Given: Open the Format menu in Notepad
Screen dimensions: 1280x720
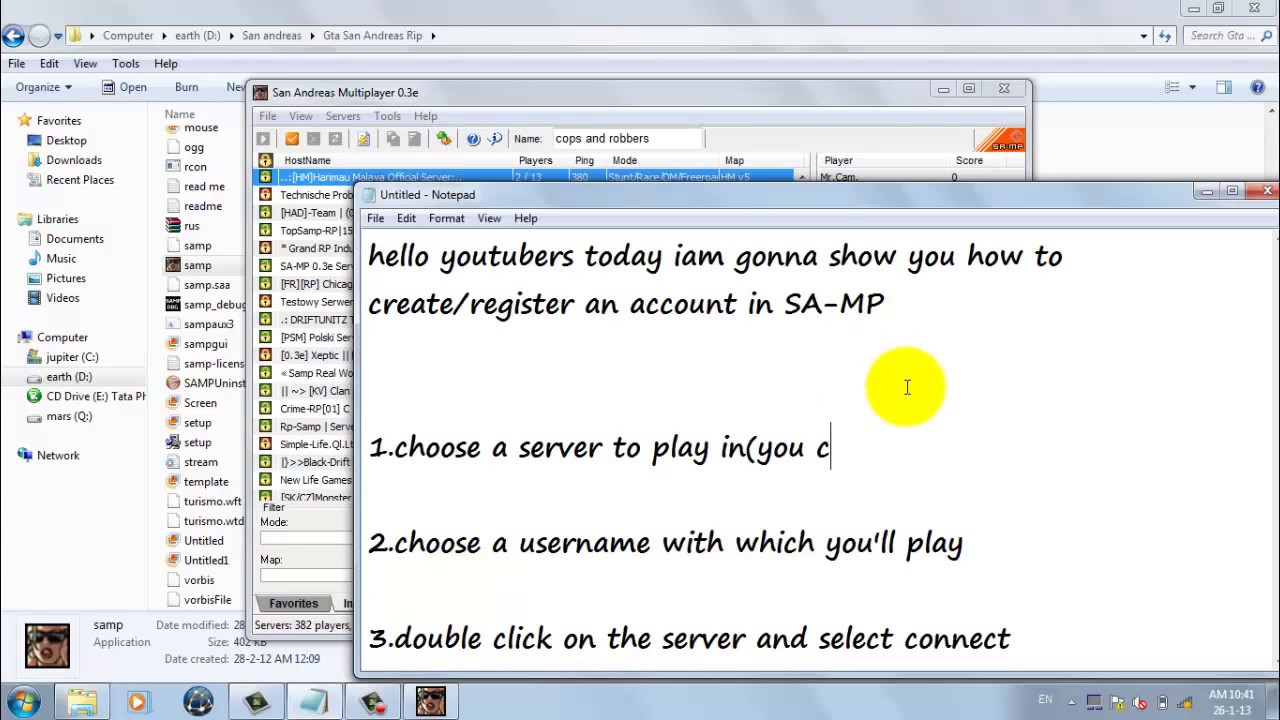Looking at the screenshot, I should pyautogui.click(x=446, y=218).
